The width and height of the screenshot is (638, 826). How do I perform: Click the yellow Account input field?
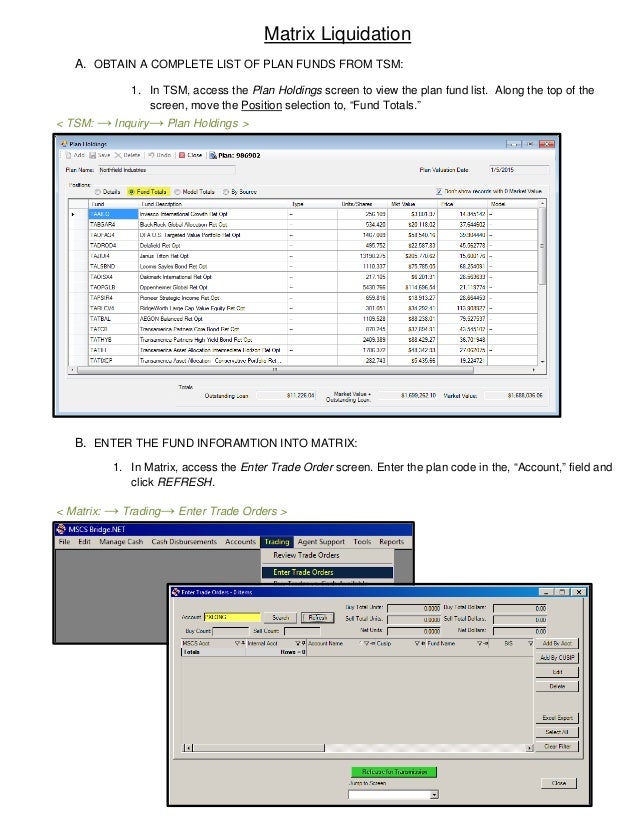pos(232,617)
